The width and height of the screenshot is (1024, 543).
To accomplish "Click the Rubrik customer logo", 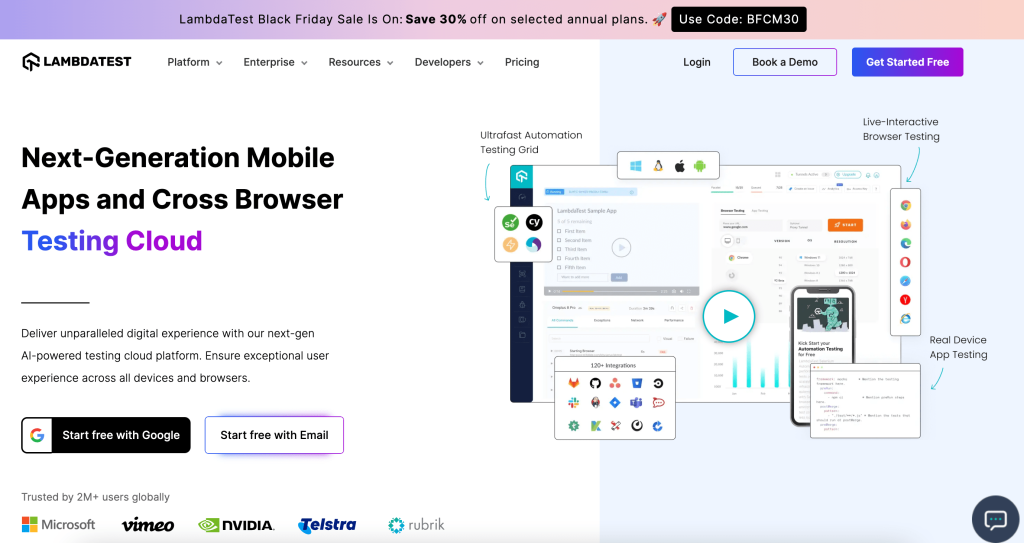I will click(x=416, y=525).
